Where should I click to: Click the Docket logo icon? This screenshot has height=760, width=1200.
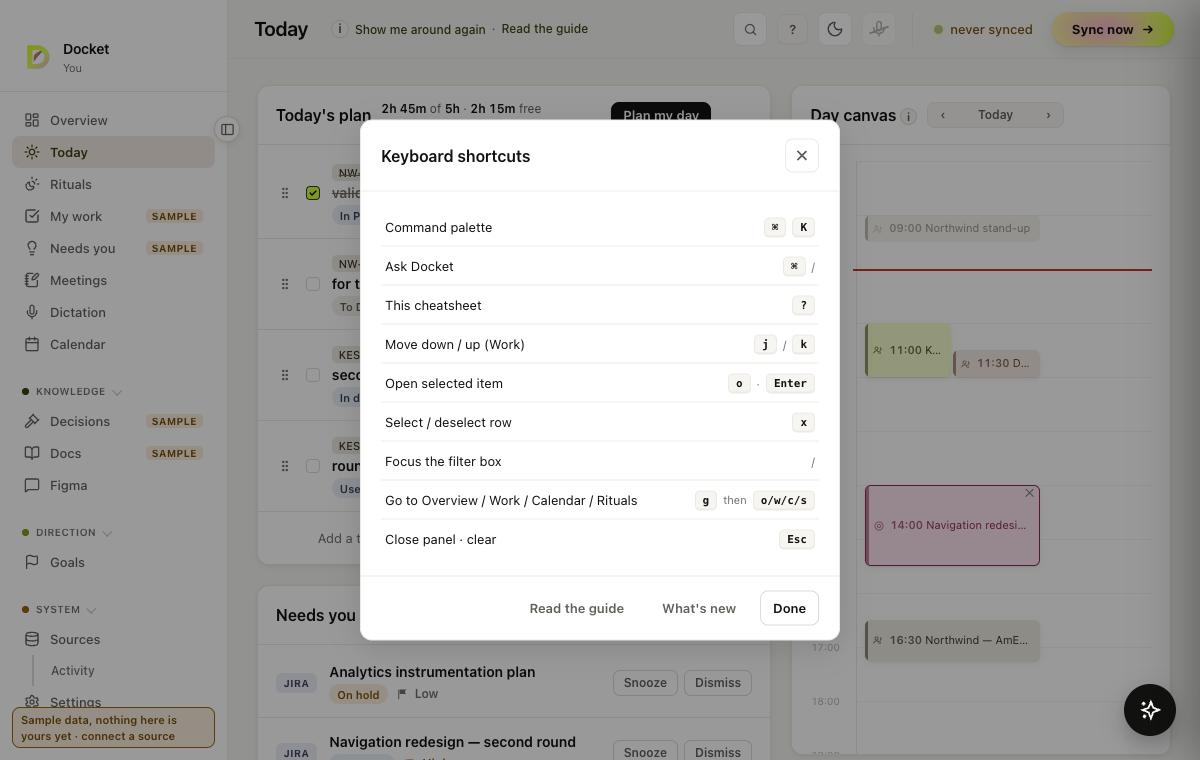[x=38, y=57]
